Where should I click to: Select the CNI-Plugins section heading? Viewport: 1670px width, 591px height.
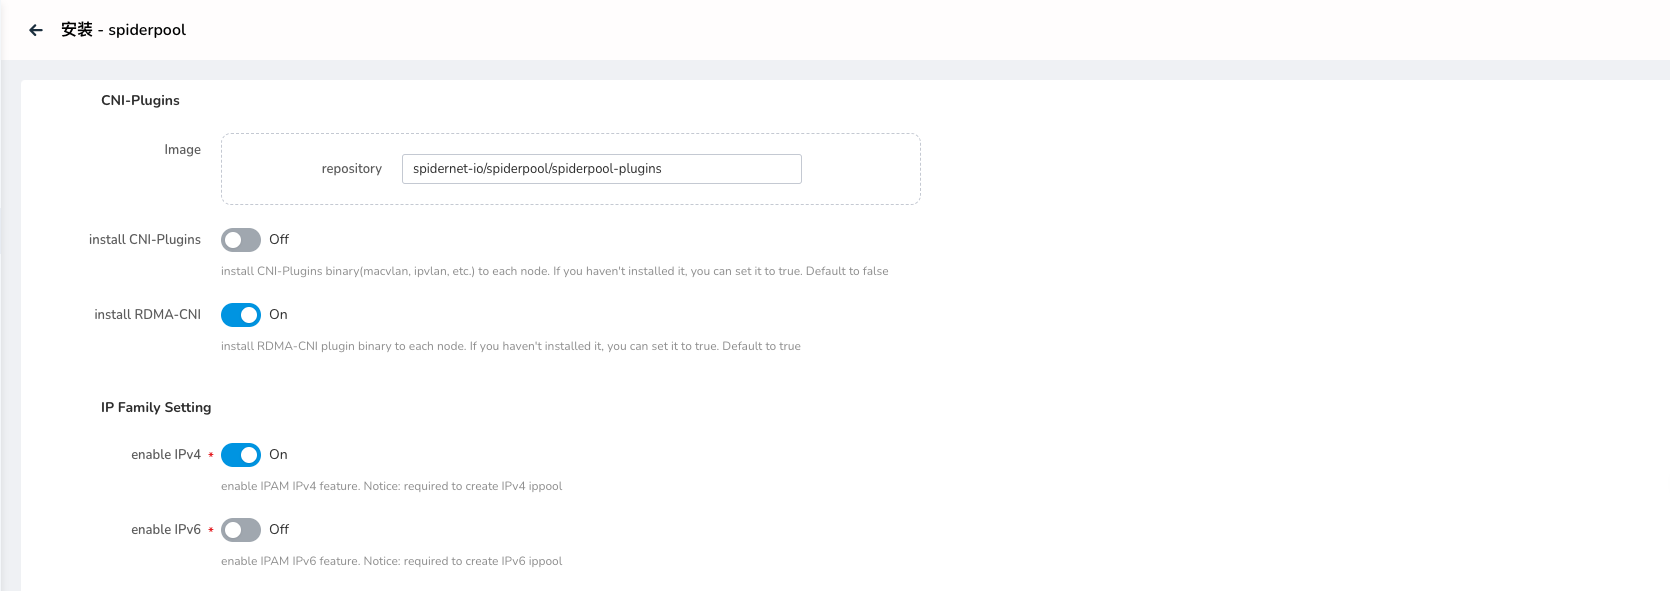(140, 101)
